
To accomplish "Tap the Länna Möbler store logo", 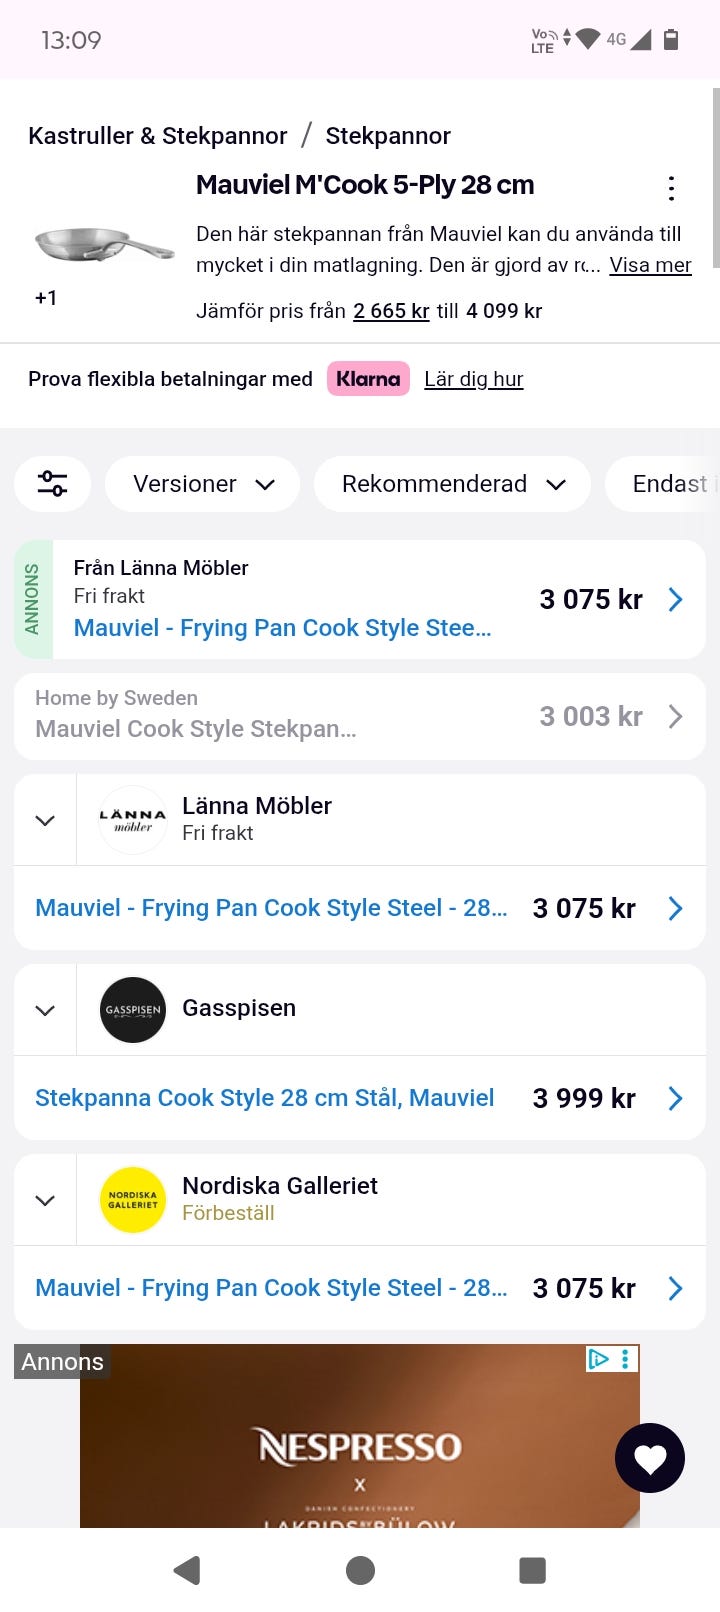I will point(133,820).
